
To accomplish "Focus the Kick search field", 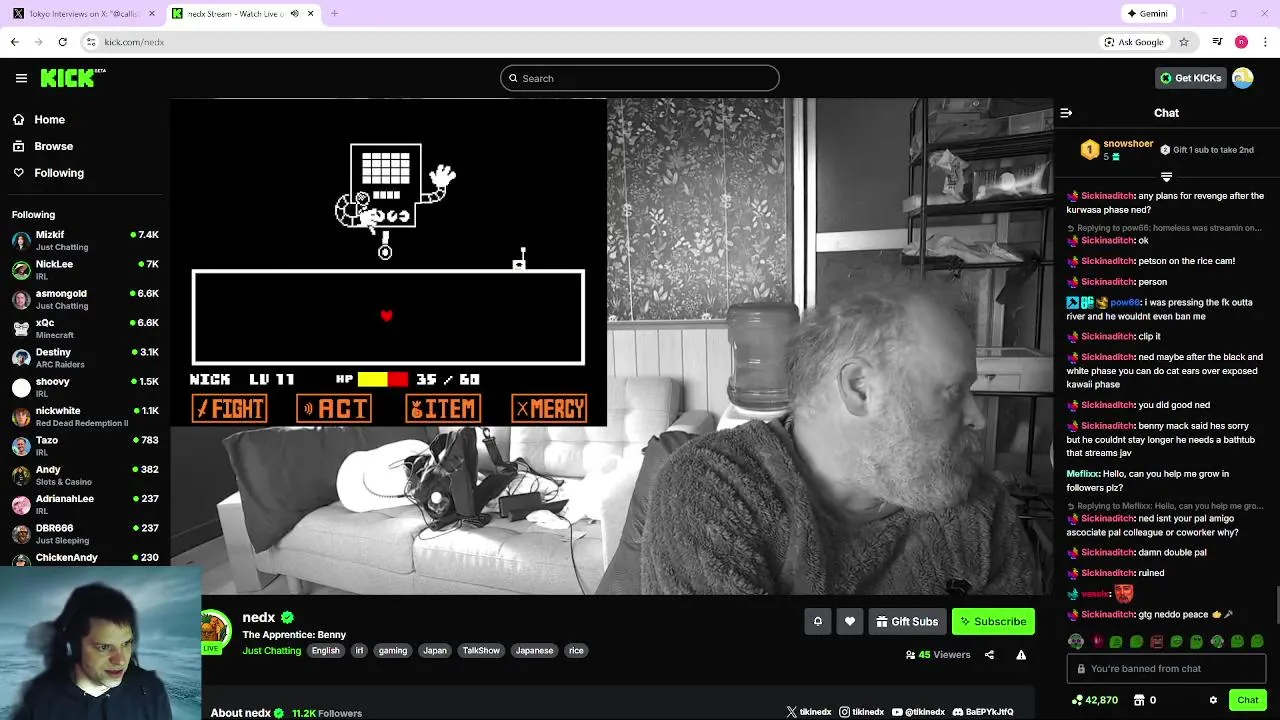I will pos(640,78).
